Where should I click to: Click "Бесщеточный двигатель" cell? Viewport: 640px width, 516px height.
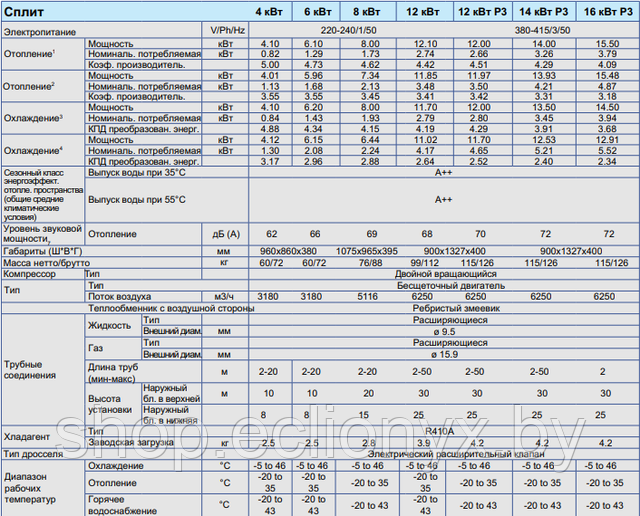[x=451, y=286]
